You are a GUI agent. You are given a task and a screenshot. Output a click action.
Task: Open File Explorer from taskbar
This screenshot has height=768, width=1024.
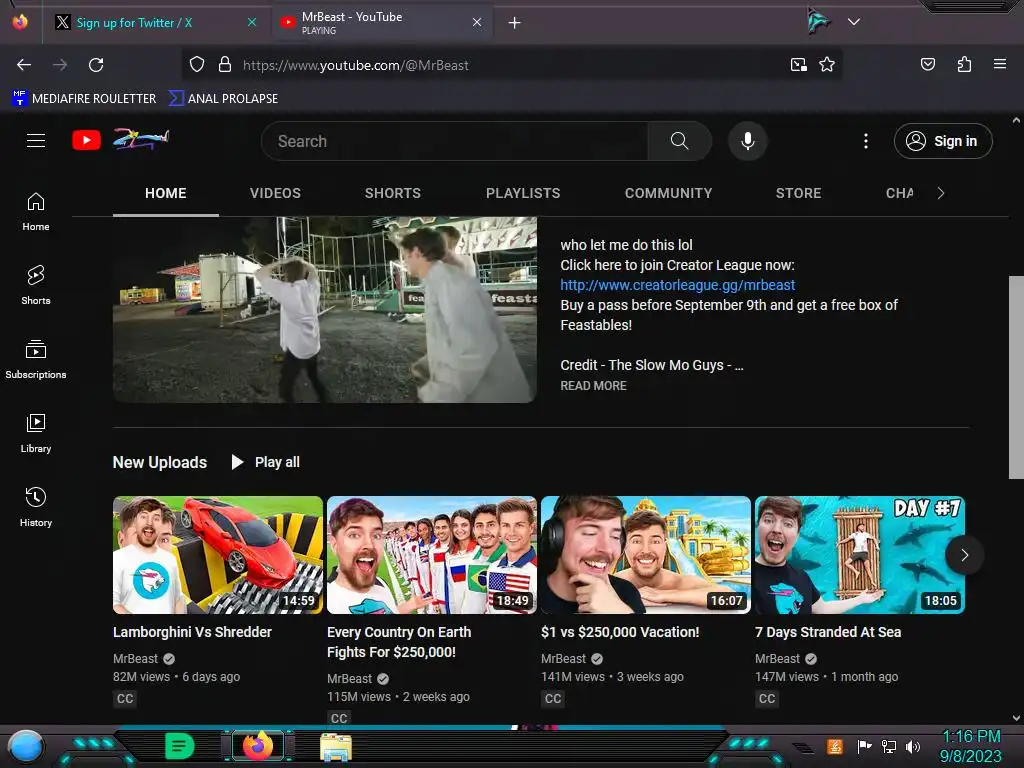tap(336, 746)
